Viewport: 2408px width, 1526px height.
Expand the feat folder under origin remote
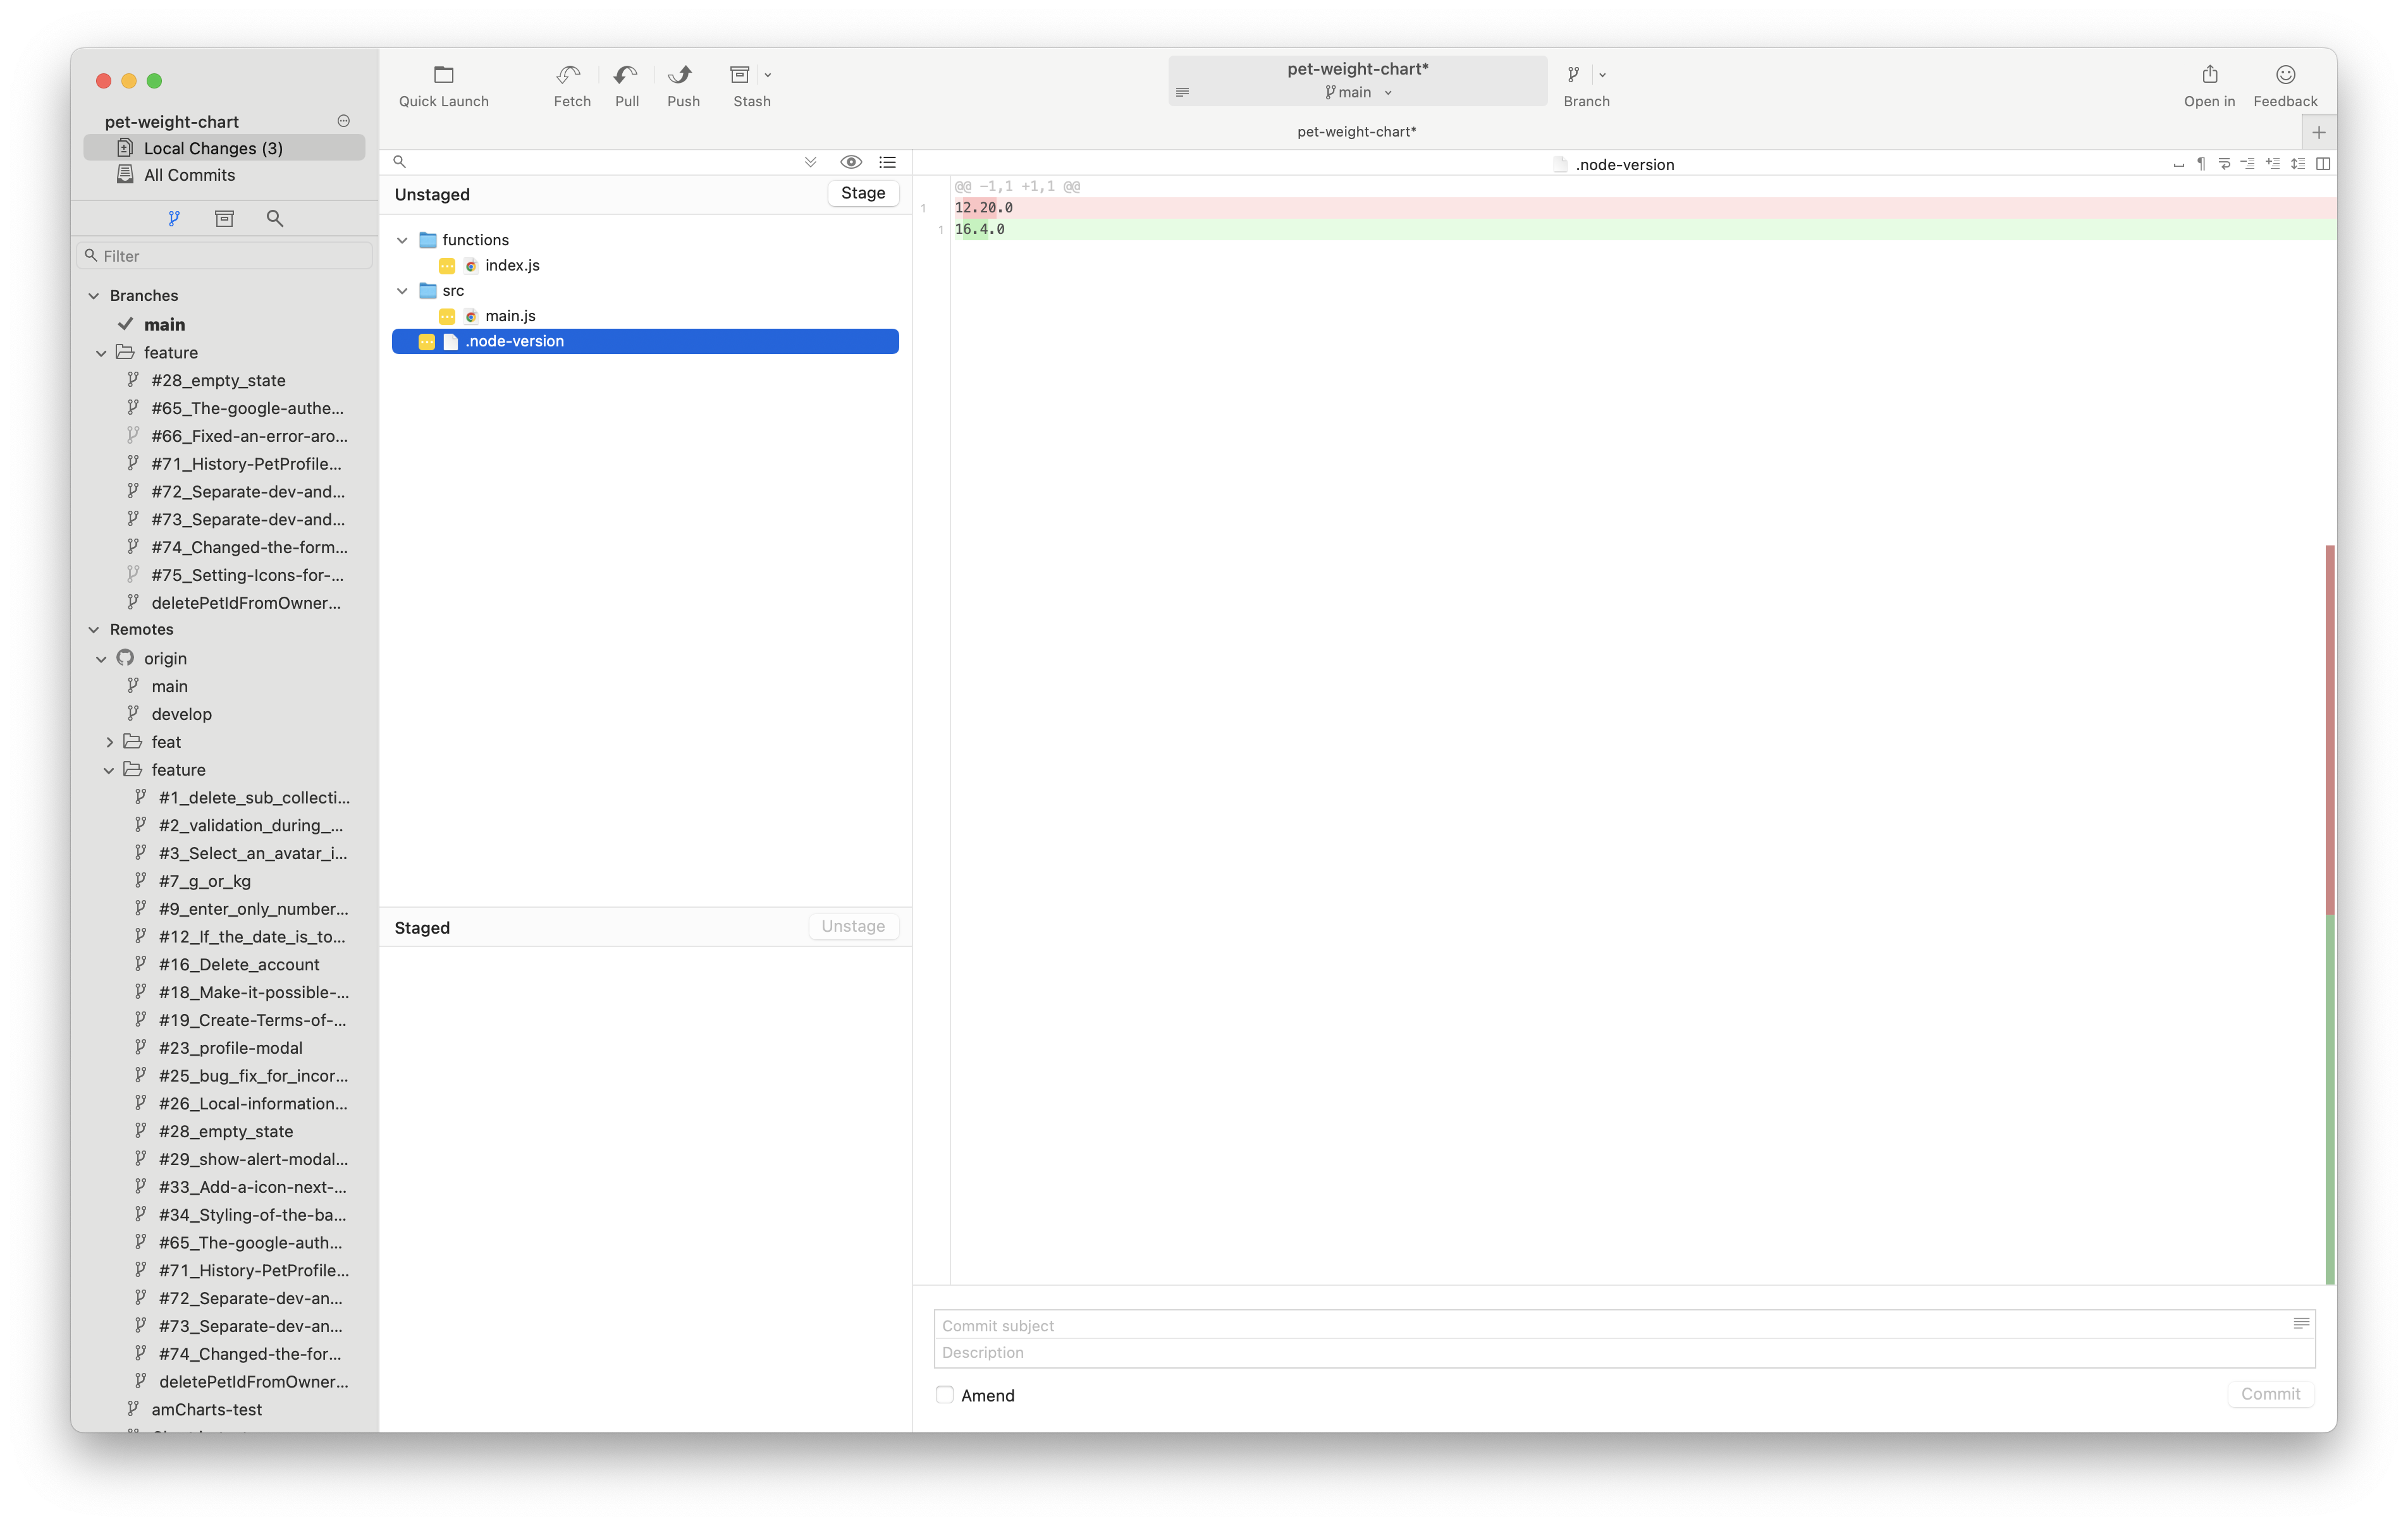point(110,741)
